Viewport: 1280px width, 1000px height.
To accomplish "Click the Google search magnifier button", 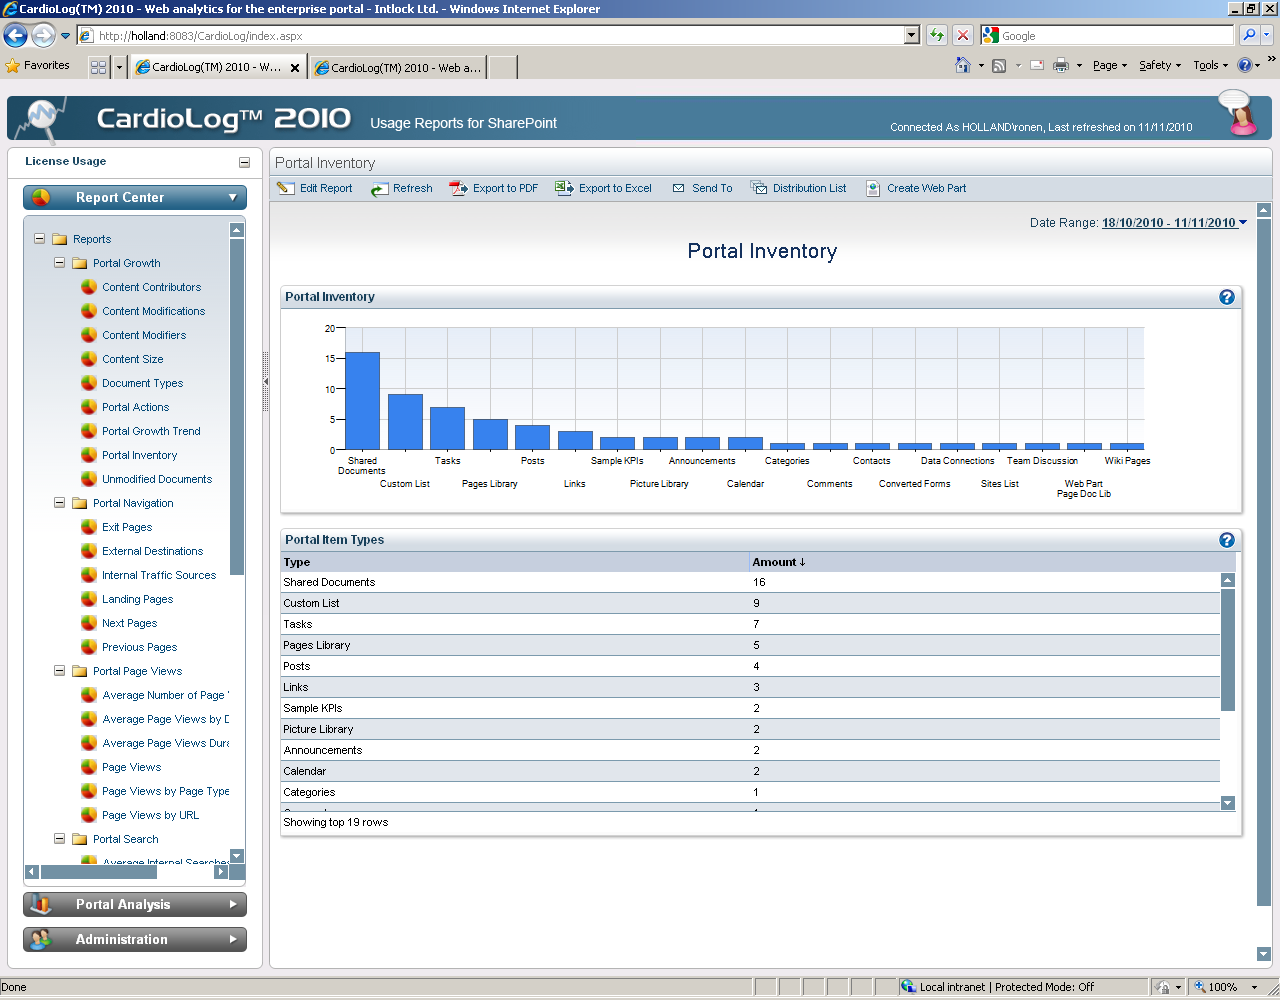I will pos(1249,35).
